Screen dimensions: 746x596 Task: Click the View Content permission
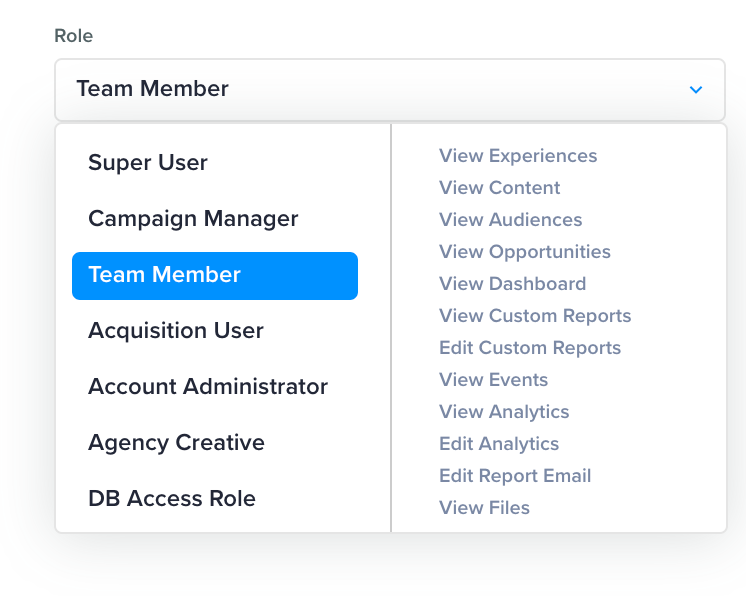click(499, 188)
